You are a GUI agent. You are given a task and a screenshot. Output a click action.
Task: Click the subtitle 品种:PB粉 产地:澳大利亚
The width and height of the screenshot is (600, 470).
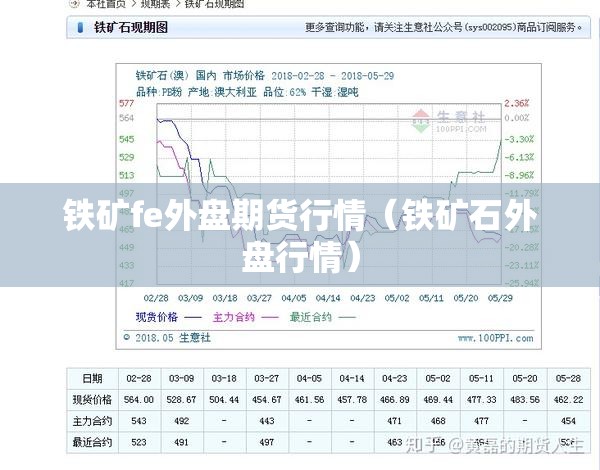coord(196,92)
